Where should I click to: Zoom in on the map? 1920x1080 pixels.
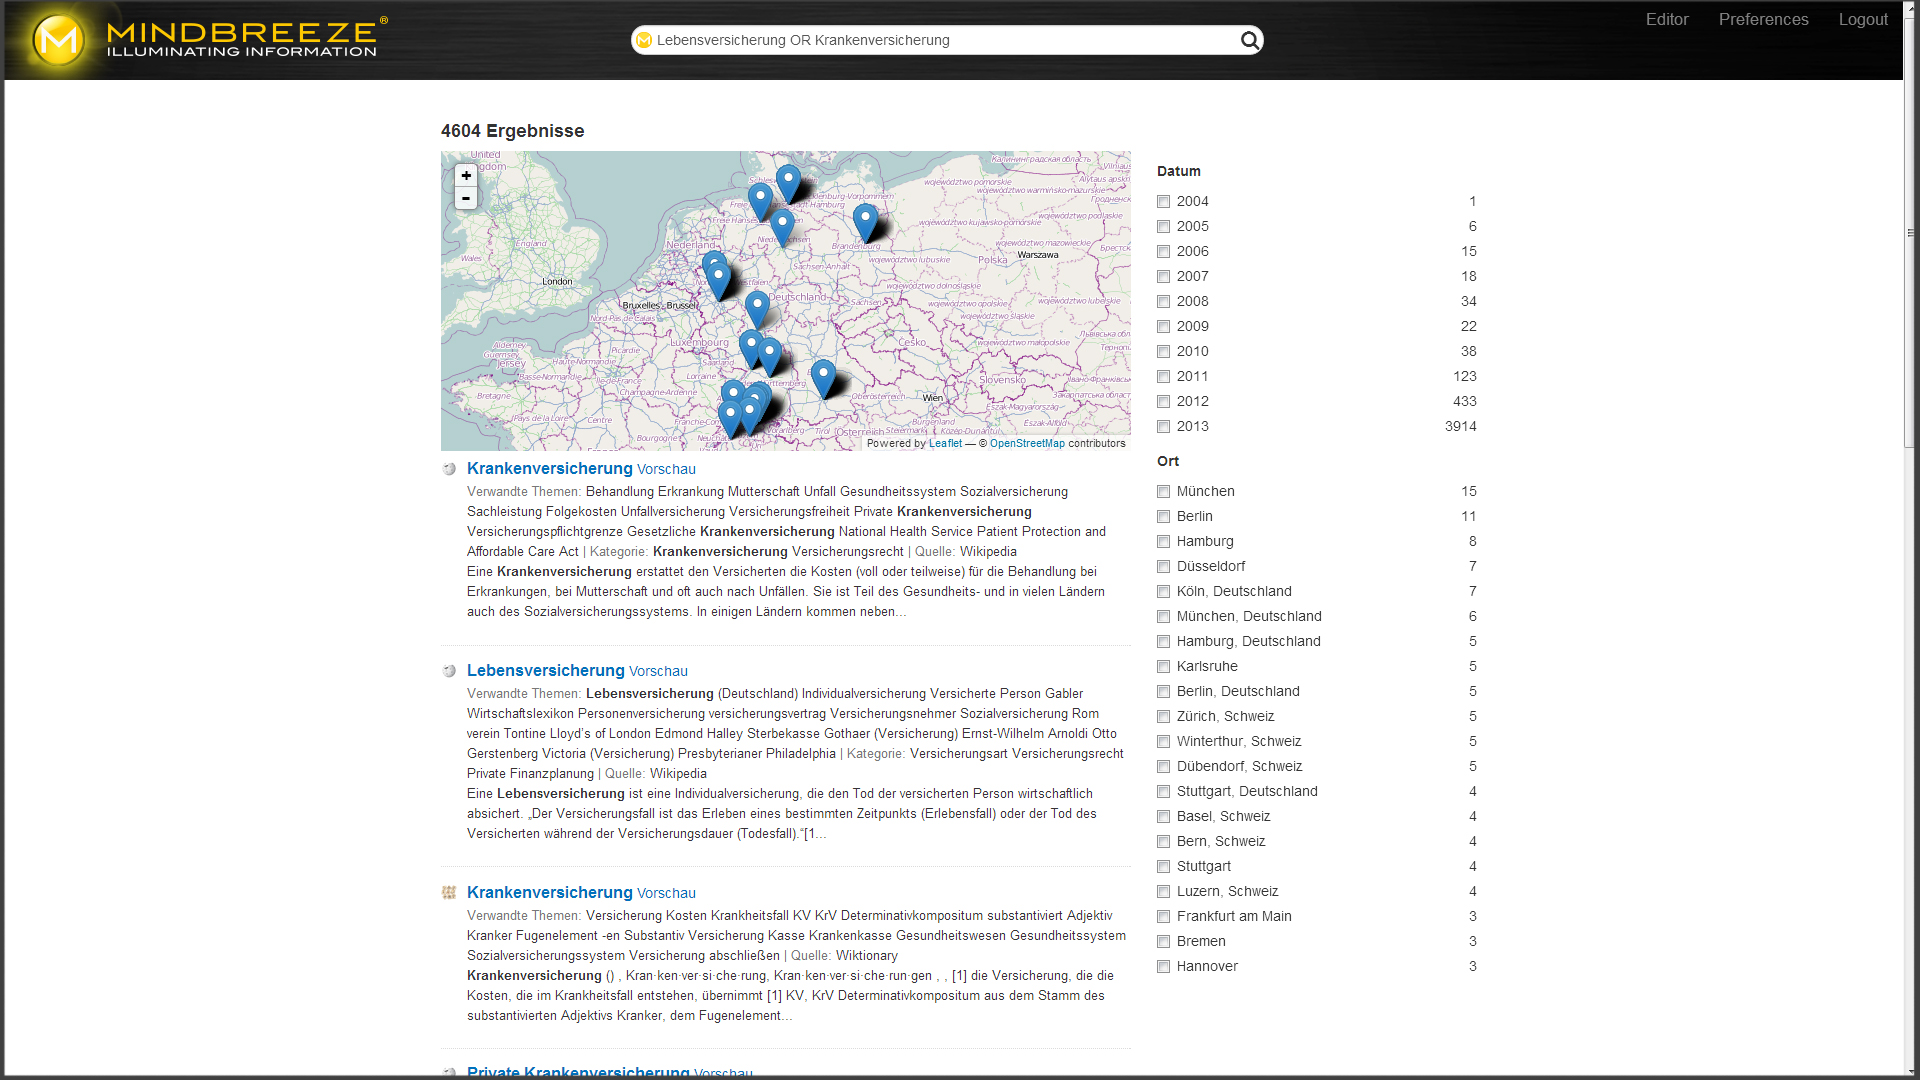click(x=466, y=175)
